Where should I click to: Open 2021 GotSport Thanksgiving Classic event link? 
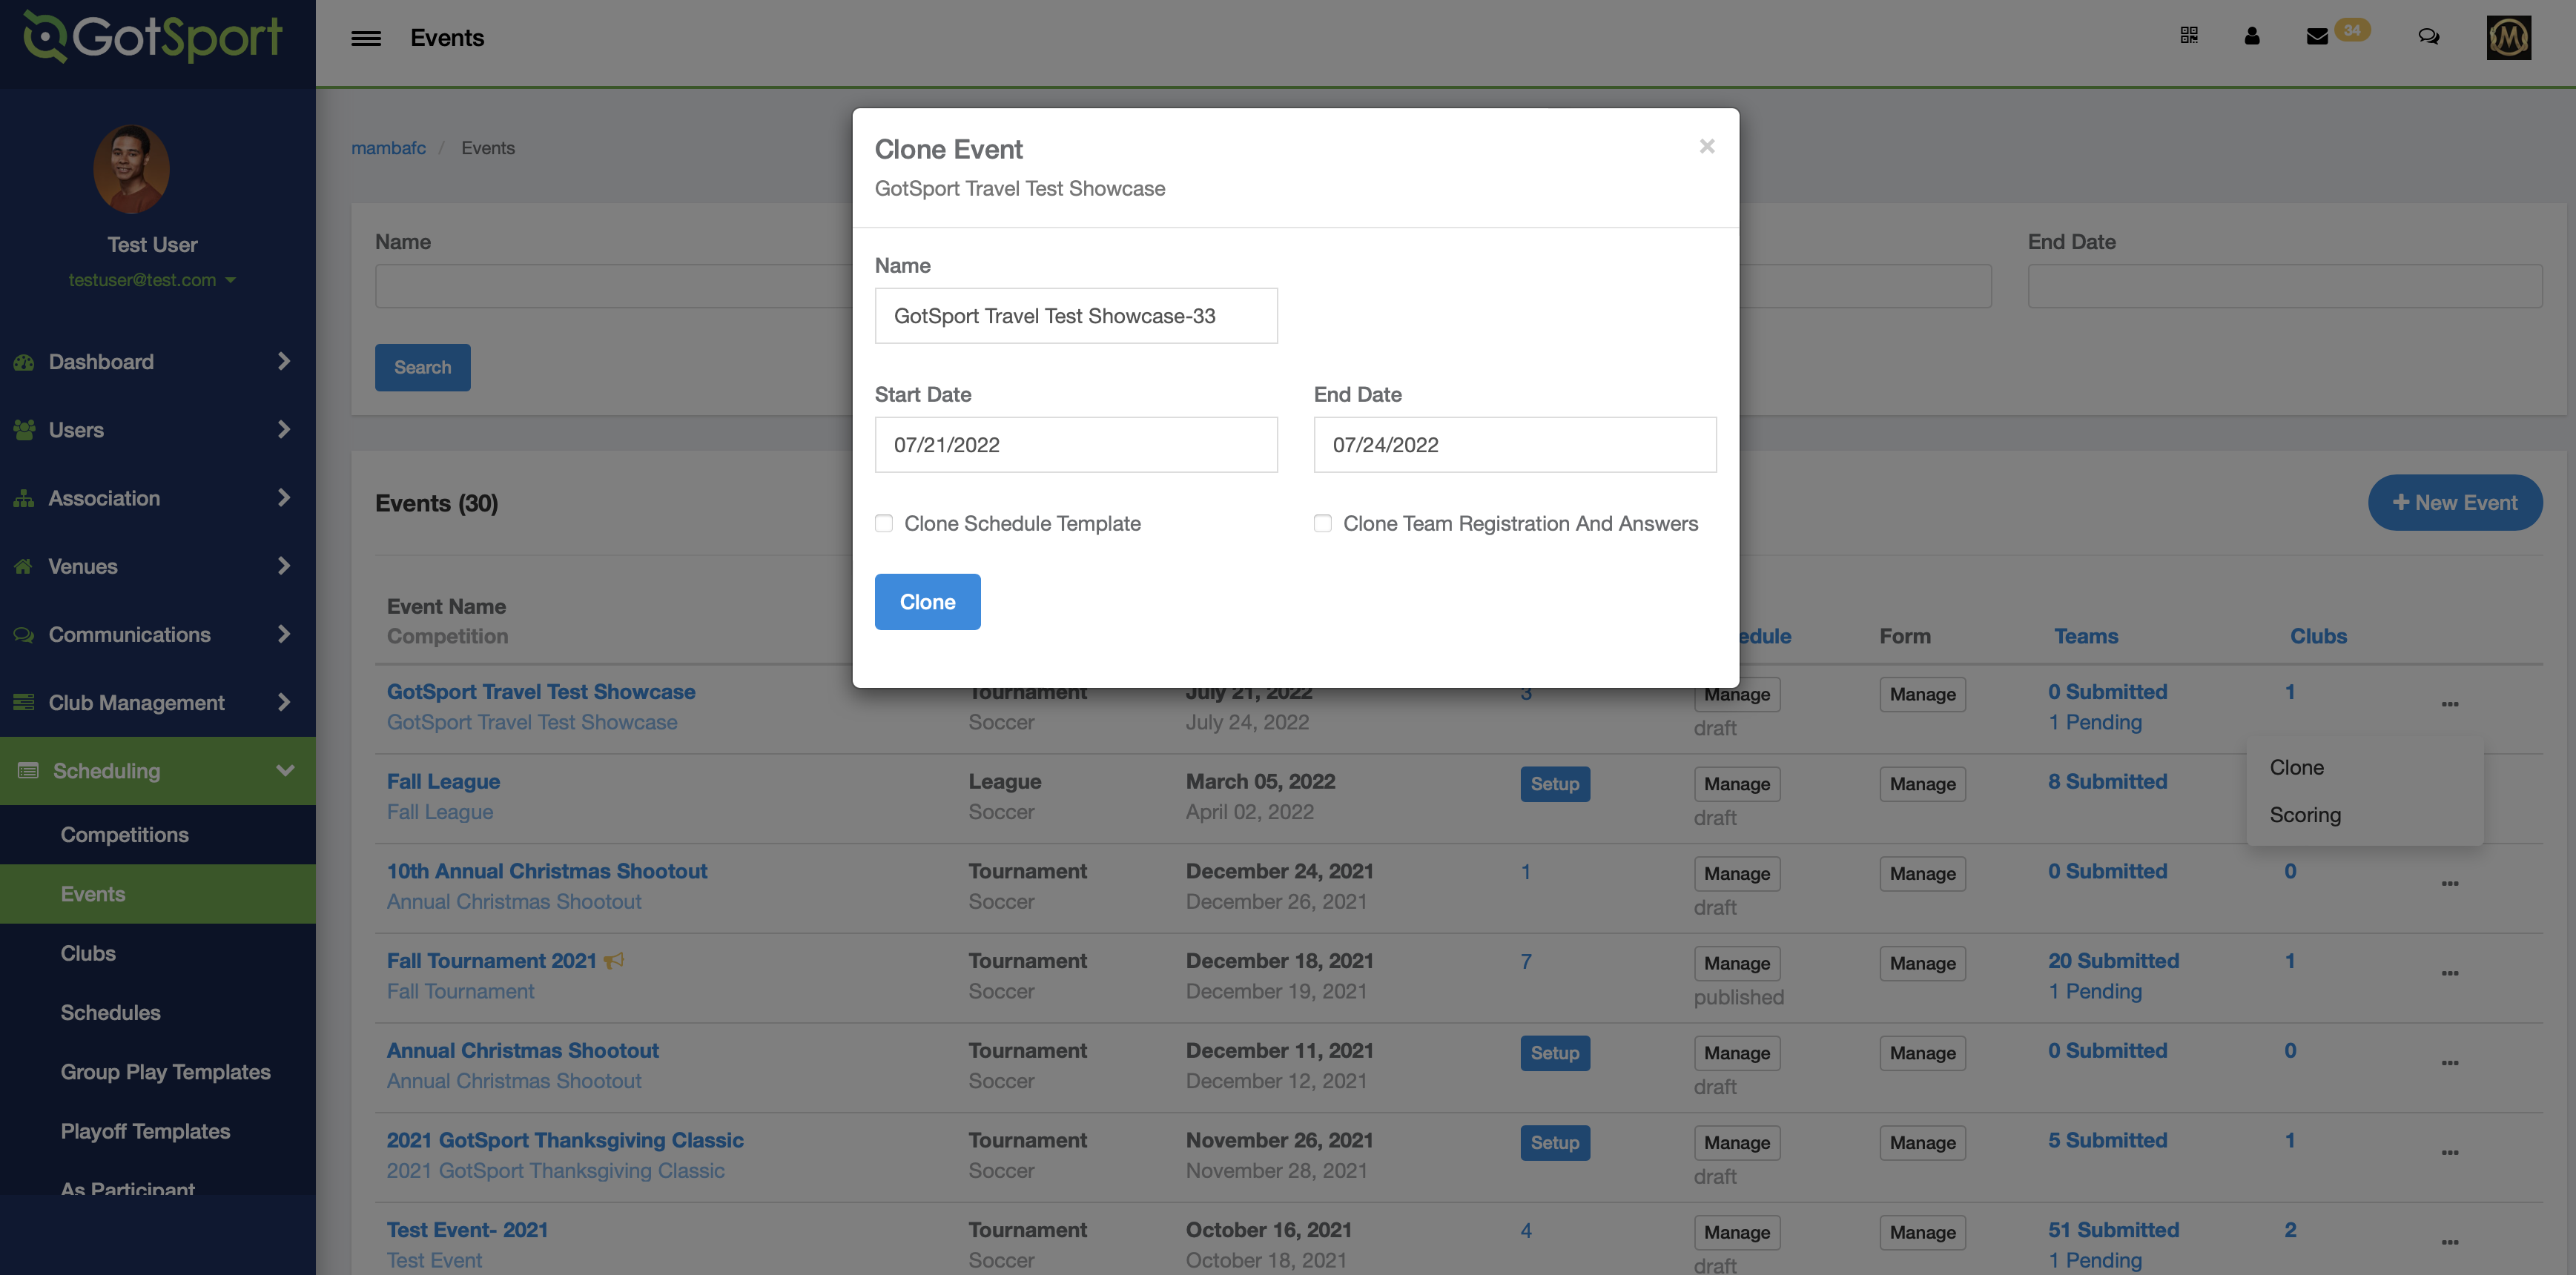(565, 1141)
